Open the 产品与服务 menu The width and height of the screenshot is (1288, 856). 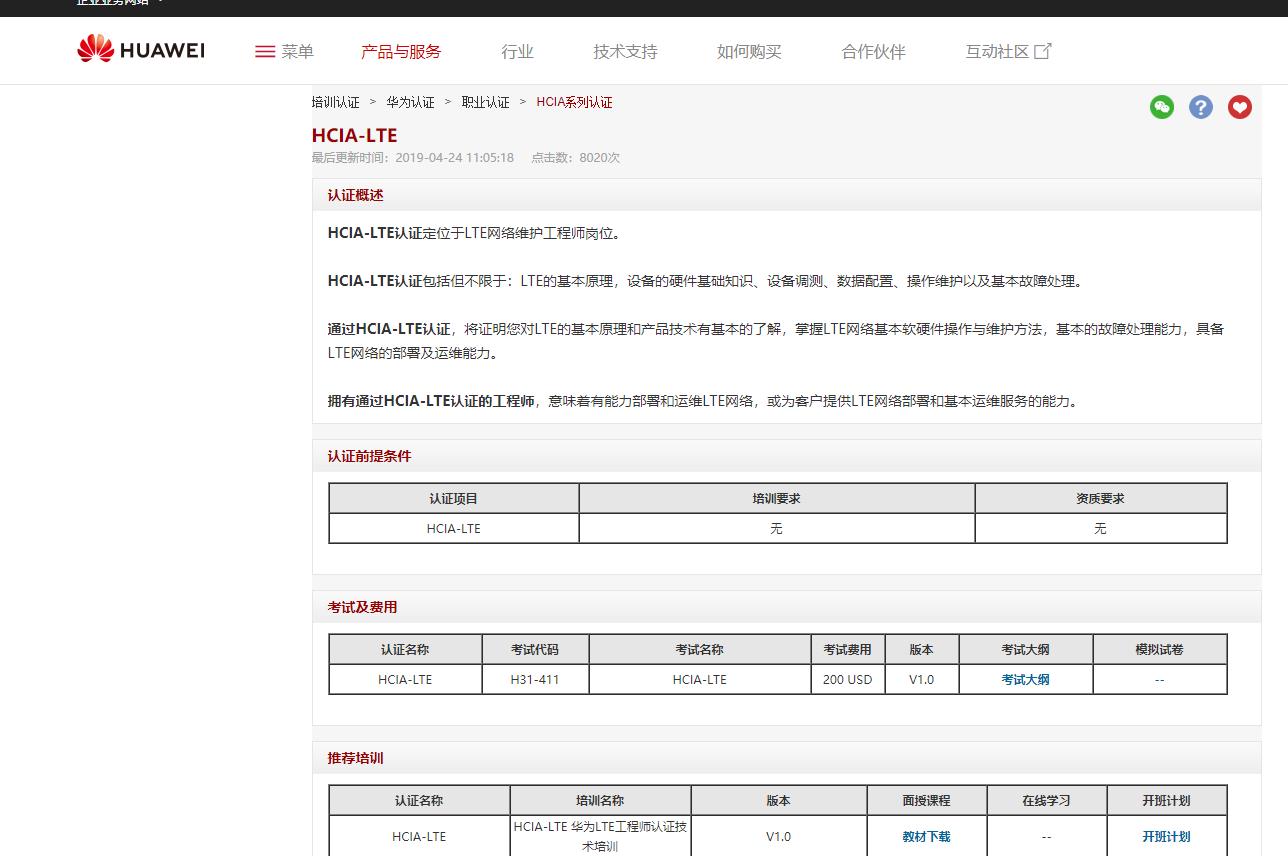pos(401,52)
